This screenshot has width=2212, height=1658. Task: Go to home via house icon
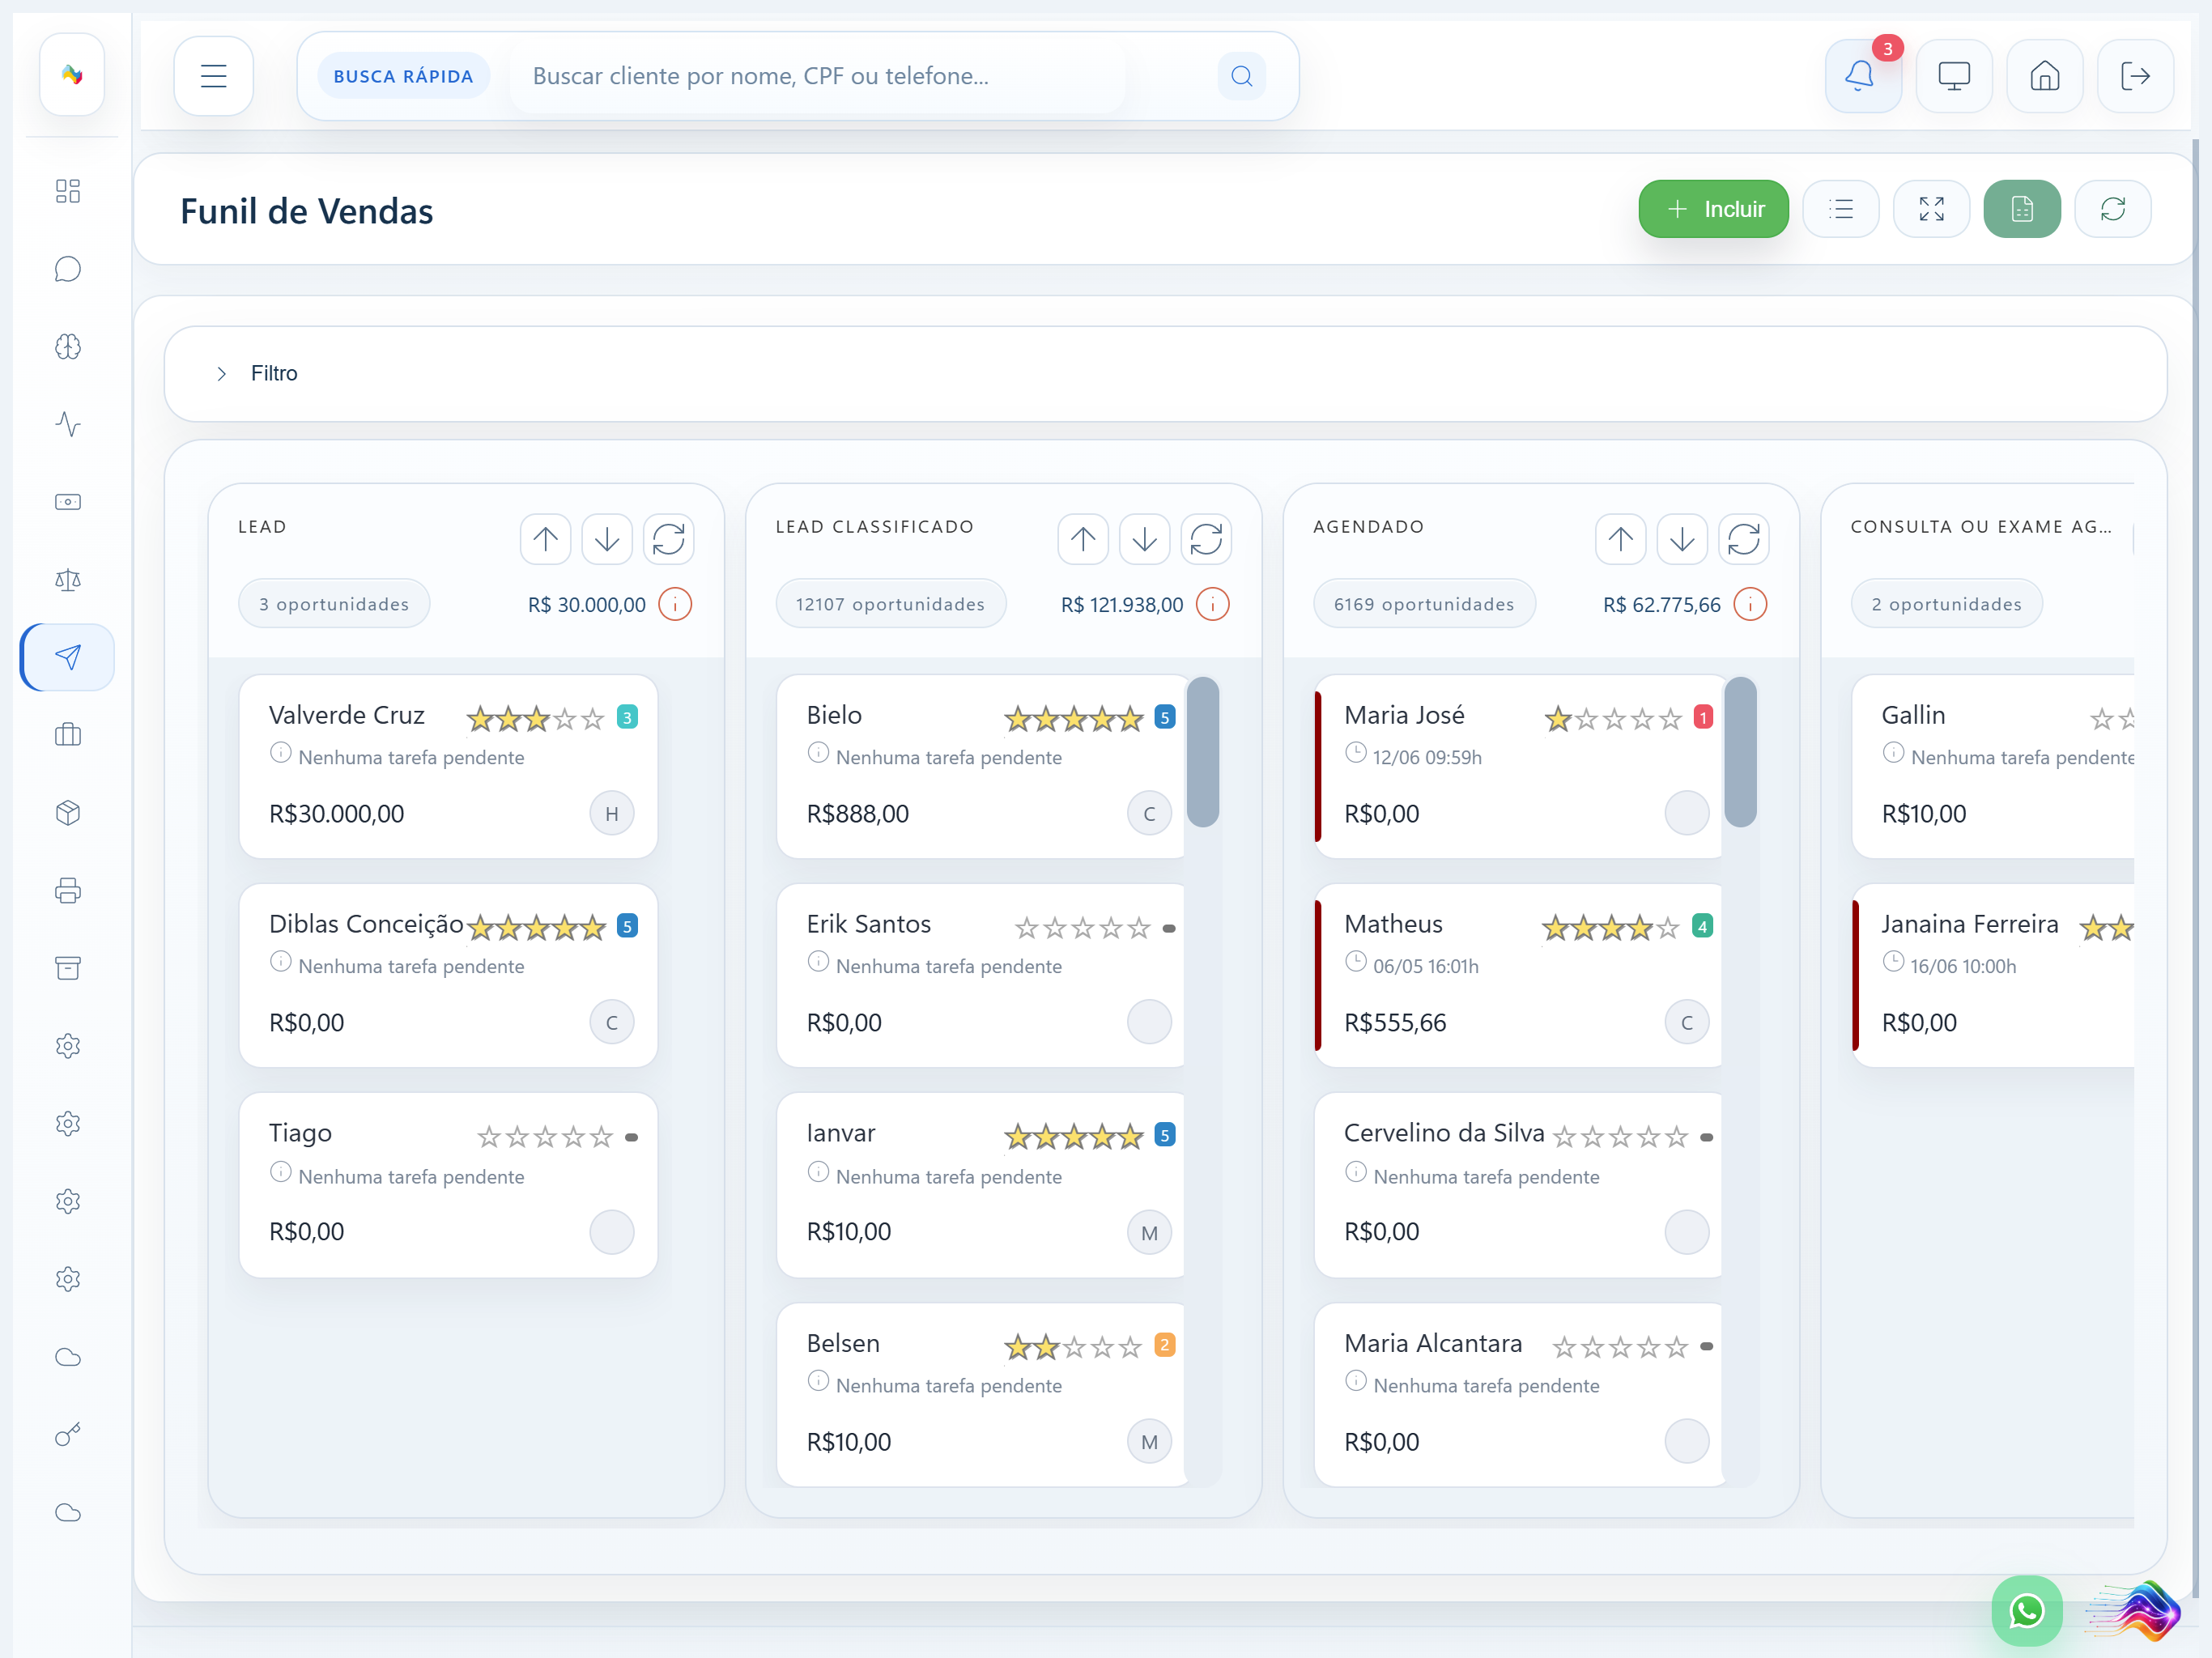tap(2044, 76)
